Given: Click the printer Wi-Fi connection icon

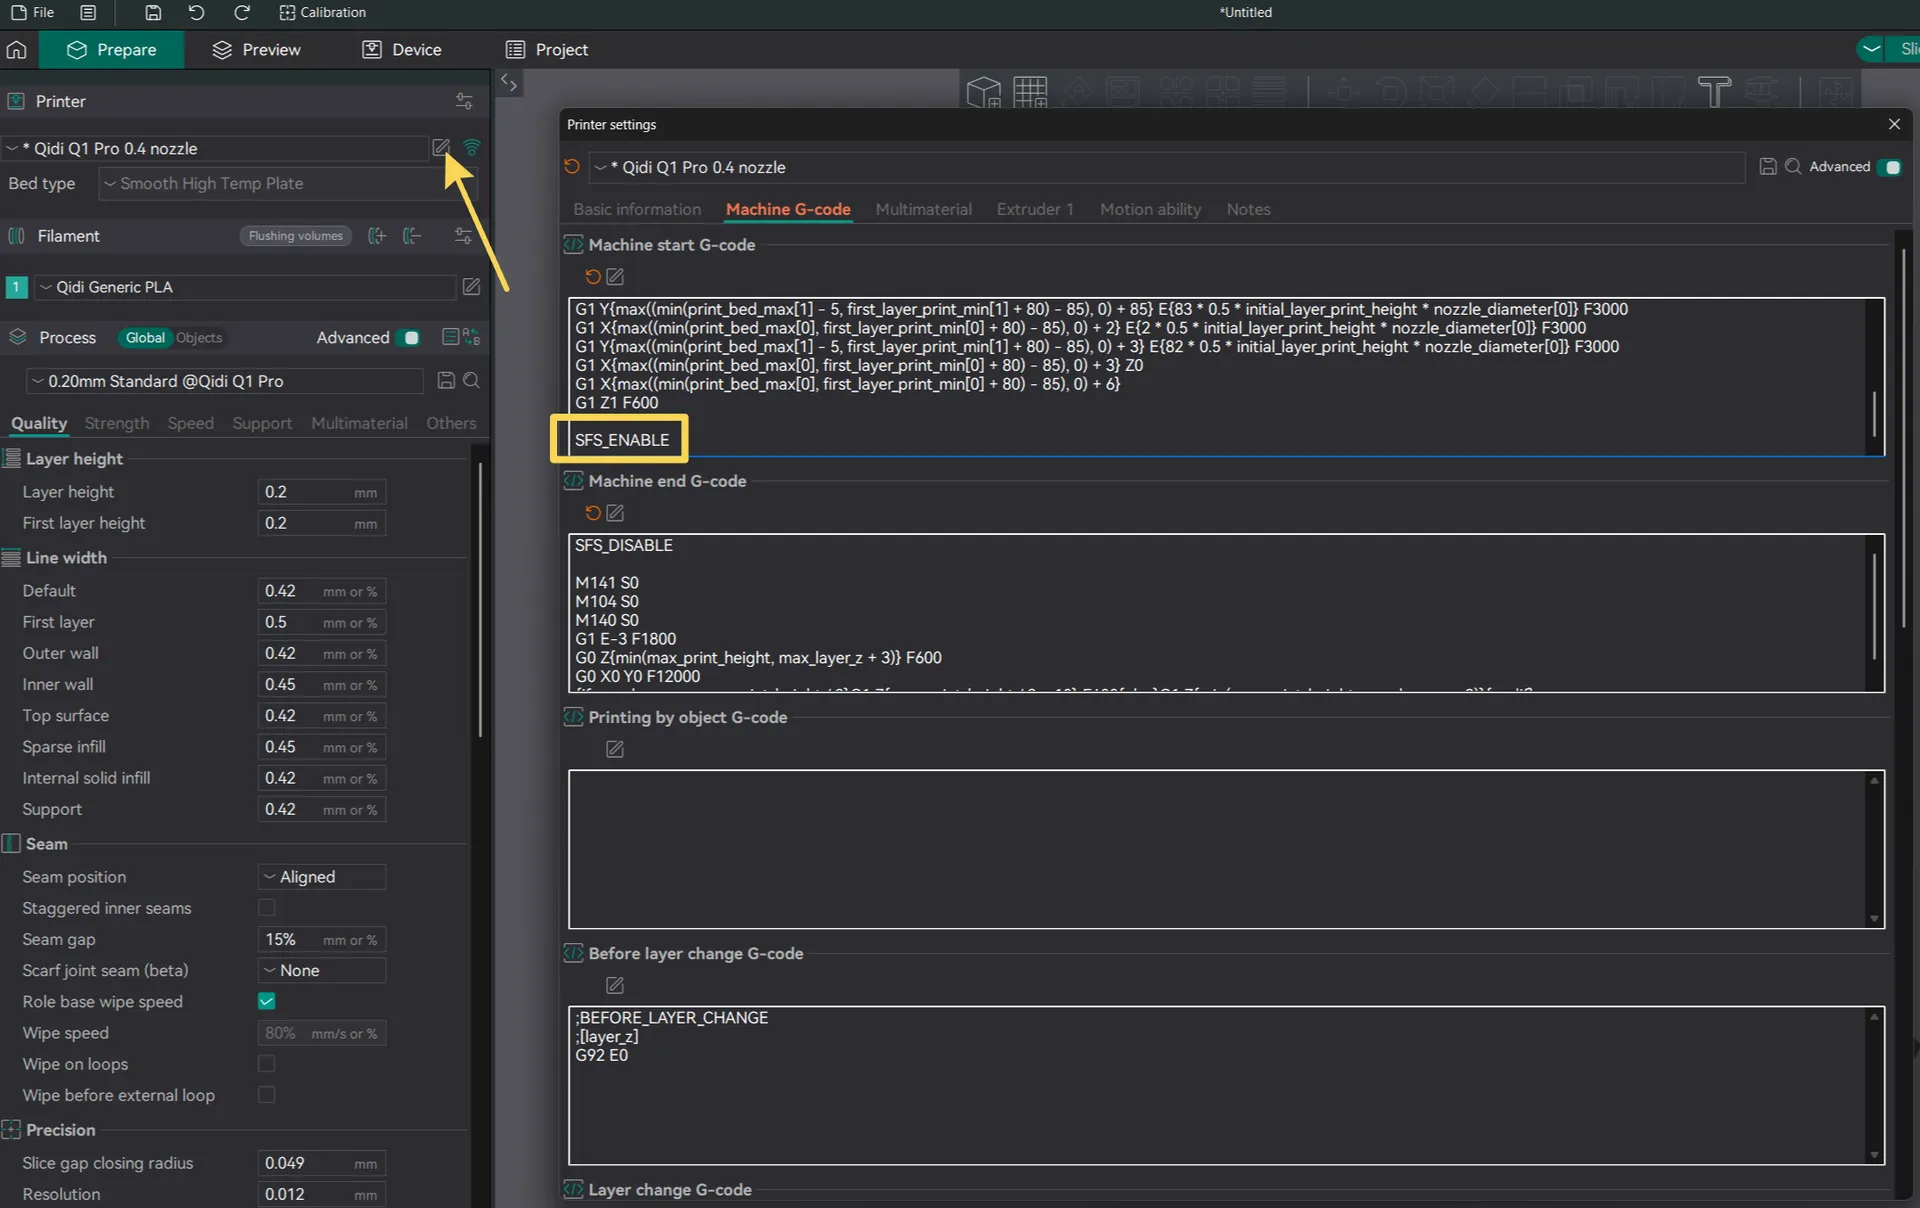Looking at the screenshot, I should (x=472, y=148).
